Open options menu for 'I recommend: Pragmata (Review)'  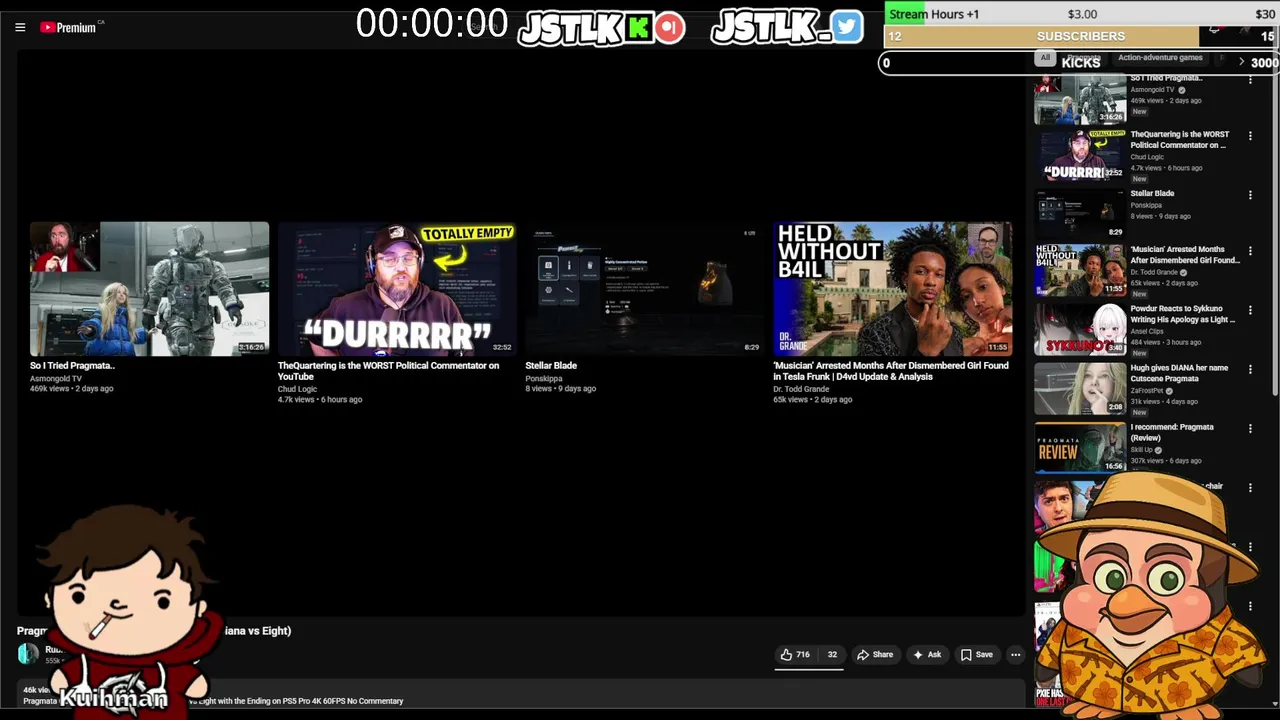click(1250, 429)
